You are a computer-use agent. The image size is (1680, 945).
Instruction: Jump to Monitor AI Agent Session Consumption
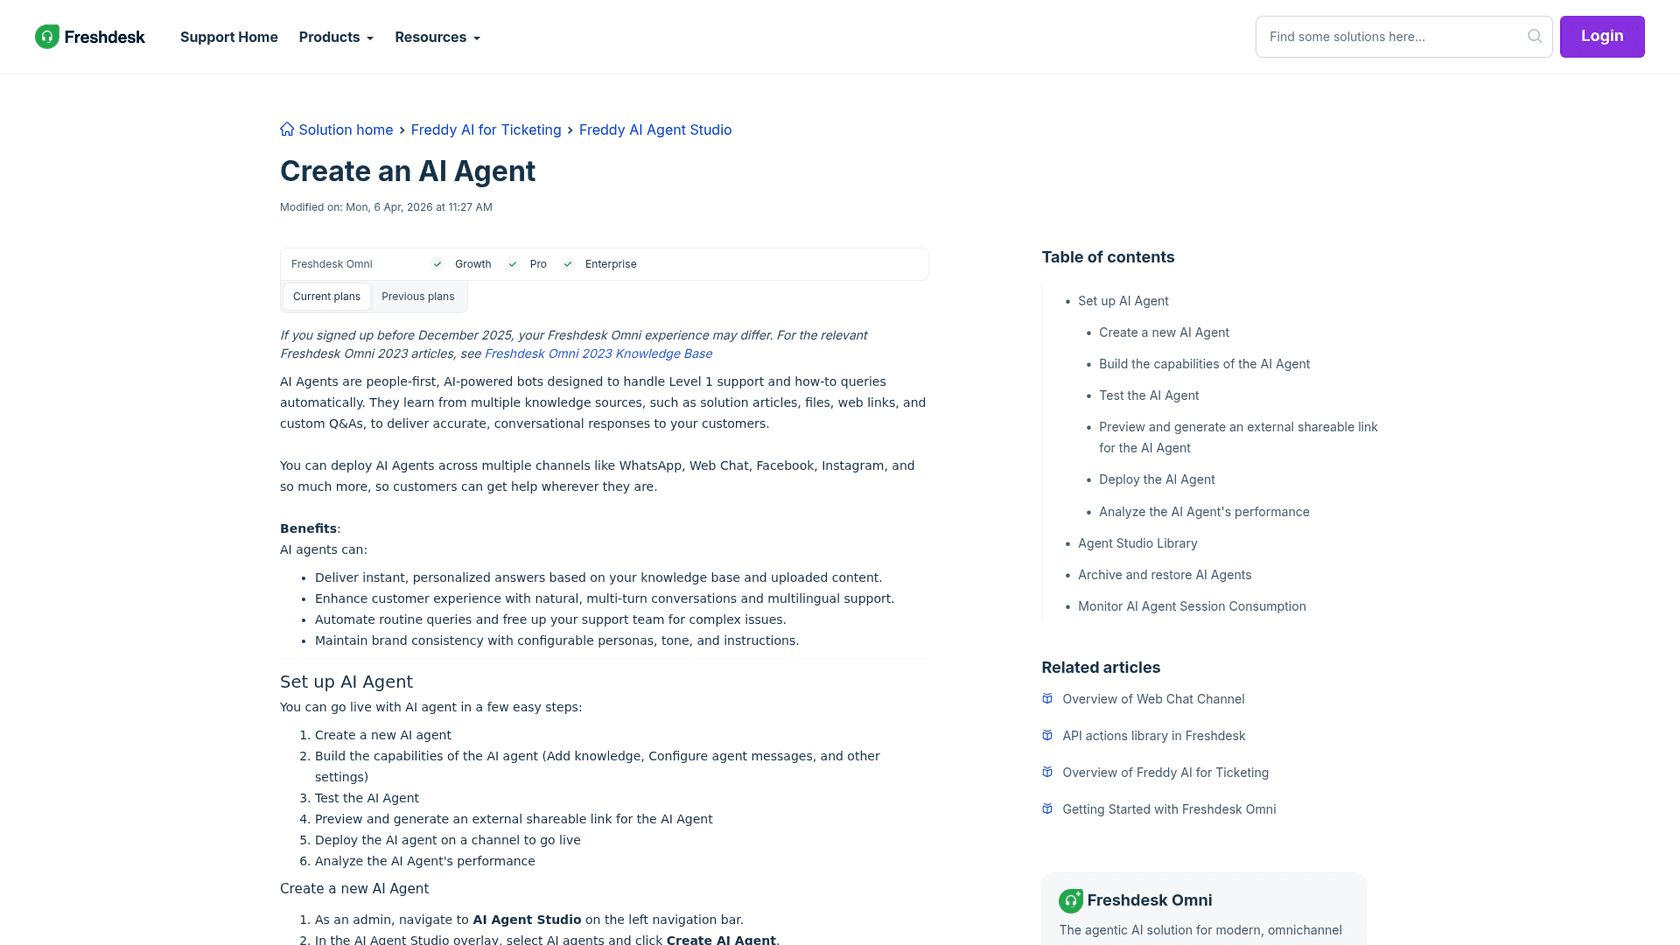[1192, 607]
